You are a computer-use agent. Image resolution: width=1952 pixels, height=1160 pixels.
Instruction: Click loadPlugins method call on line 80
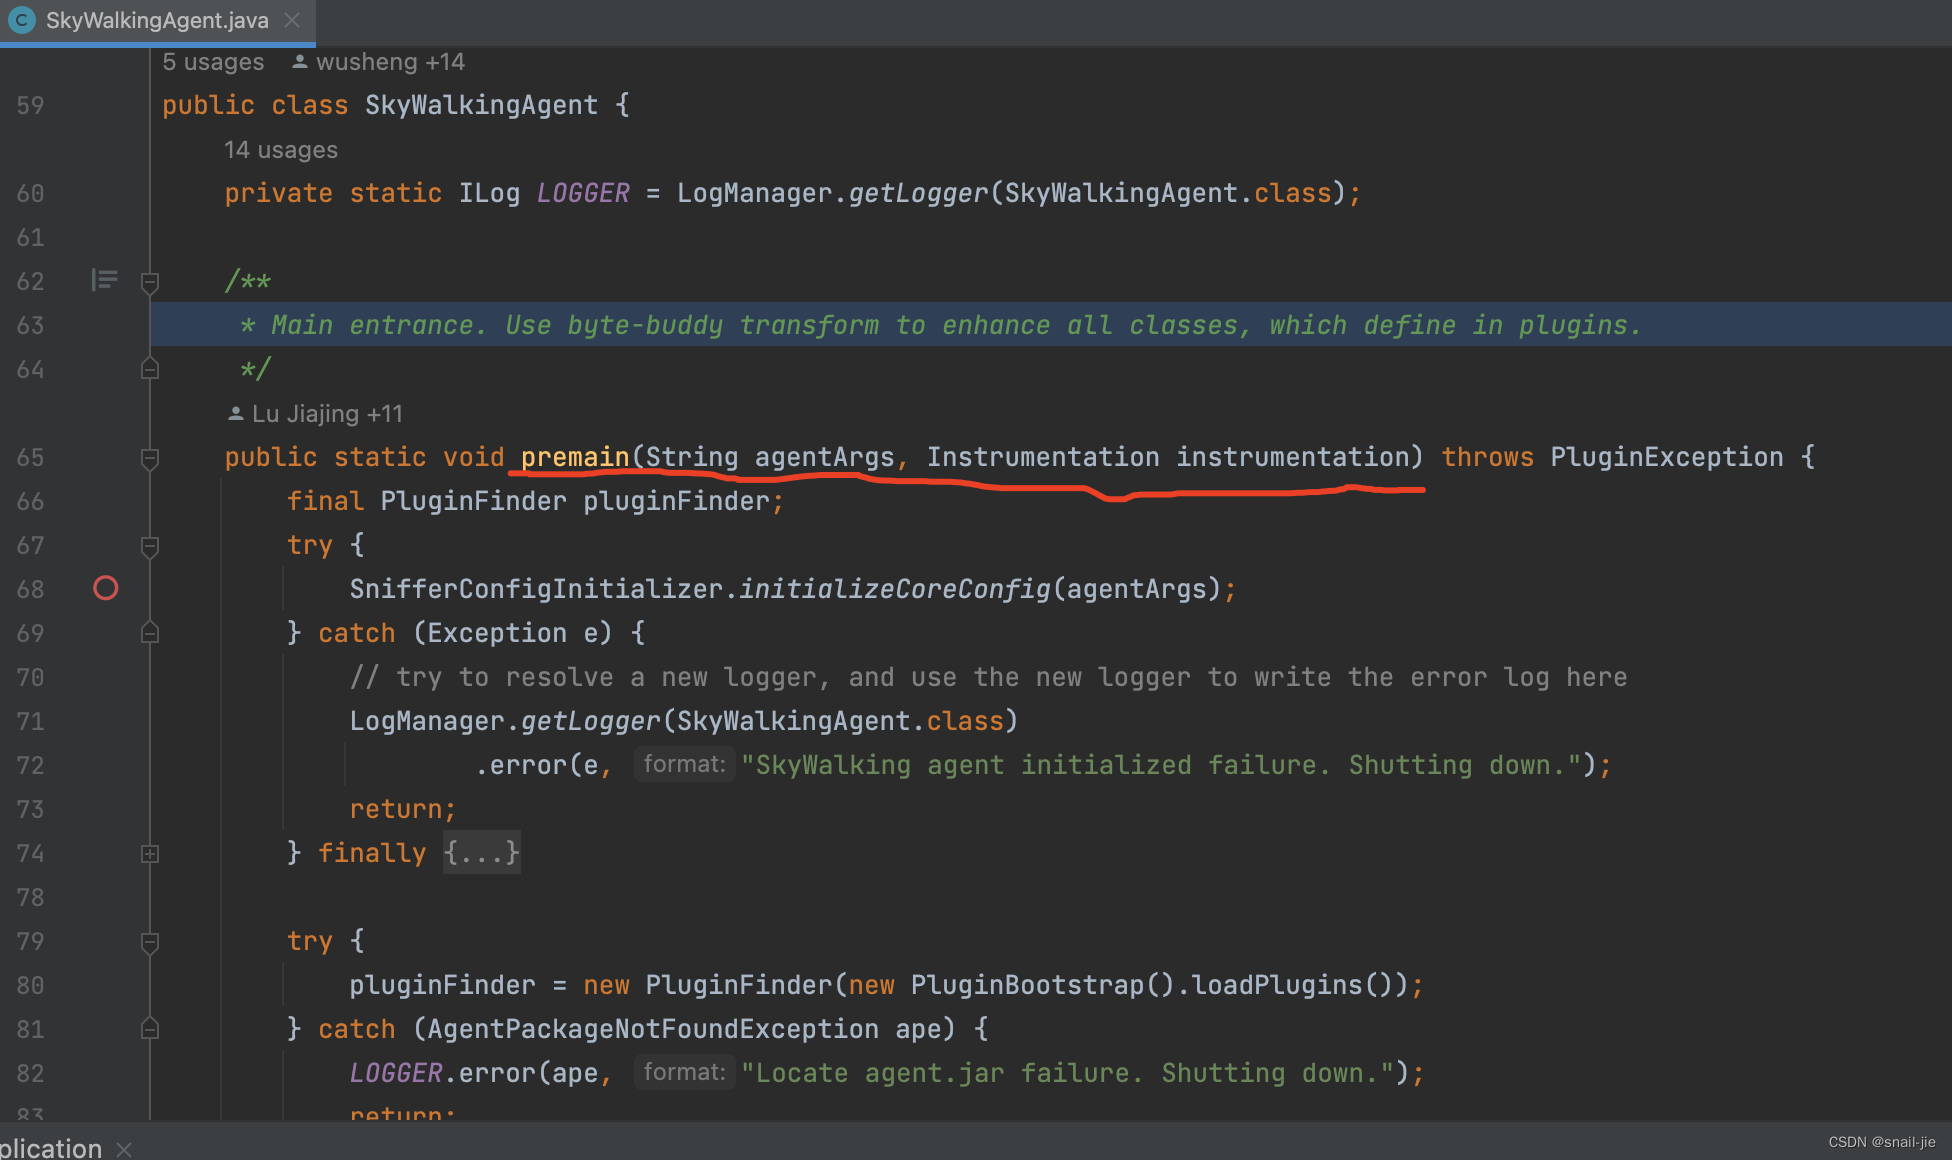pyautogui.click(x=1277, y=985)
